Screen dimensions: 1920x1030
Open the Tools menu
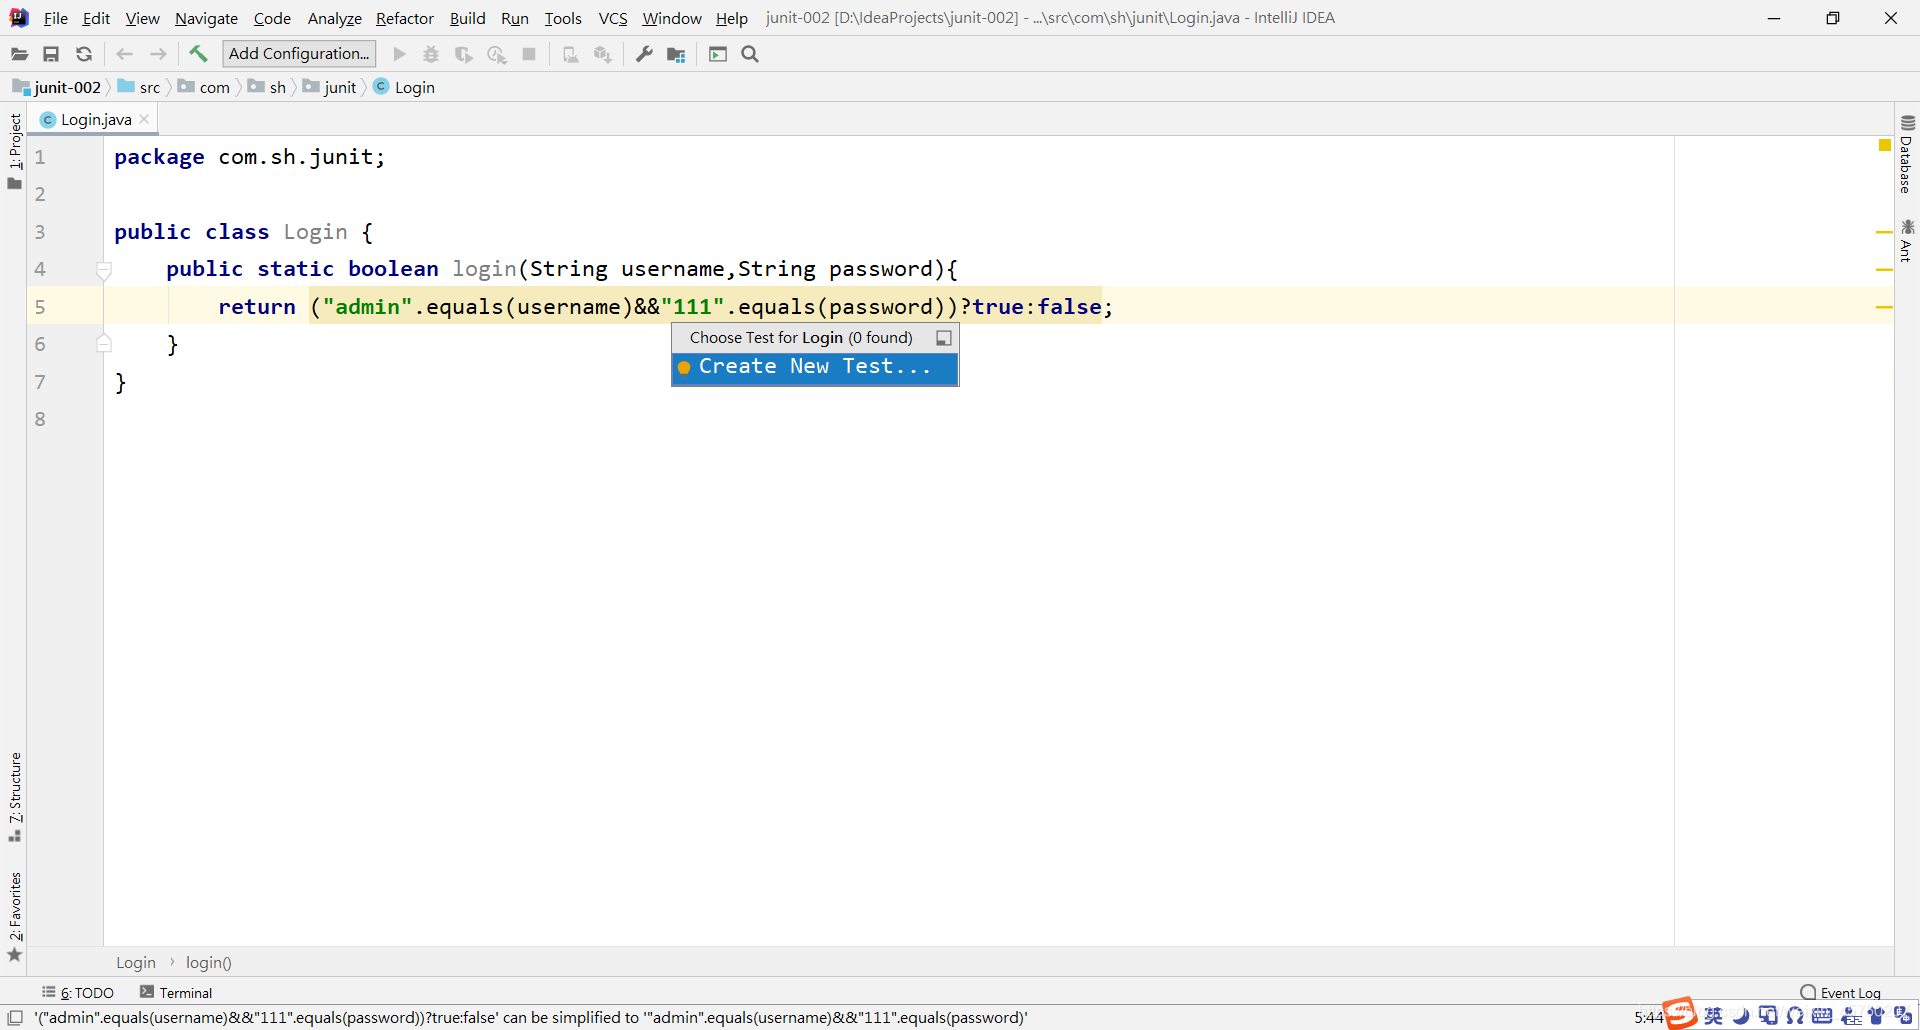tap(563, 18)
